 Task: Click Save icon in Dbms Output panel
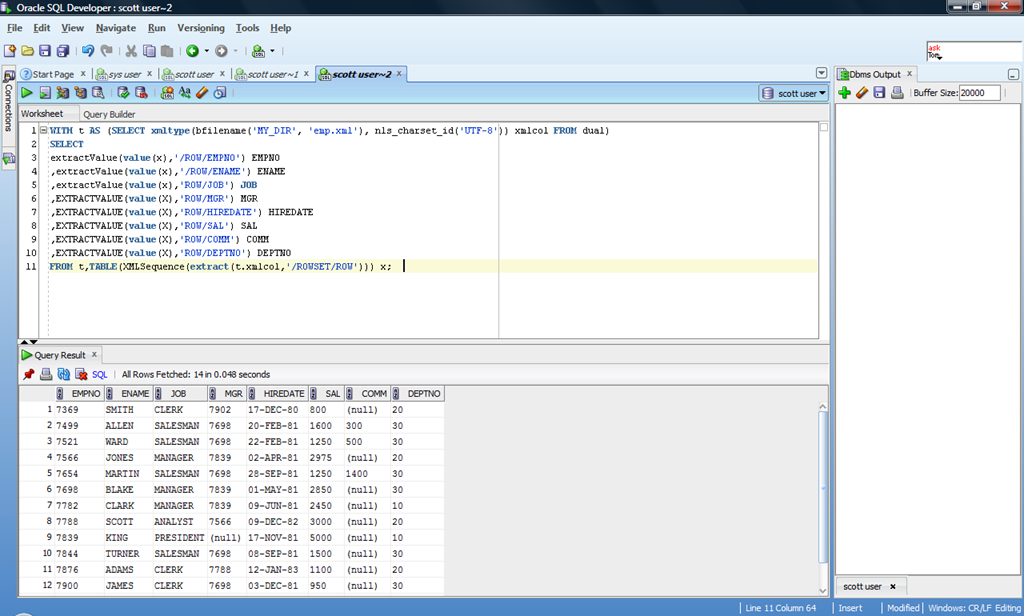[x=880, y=93]
